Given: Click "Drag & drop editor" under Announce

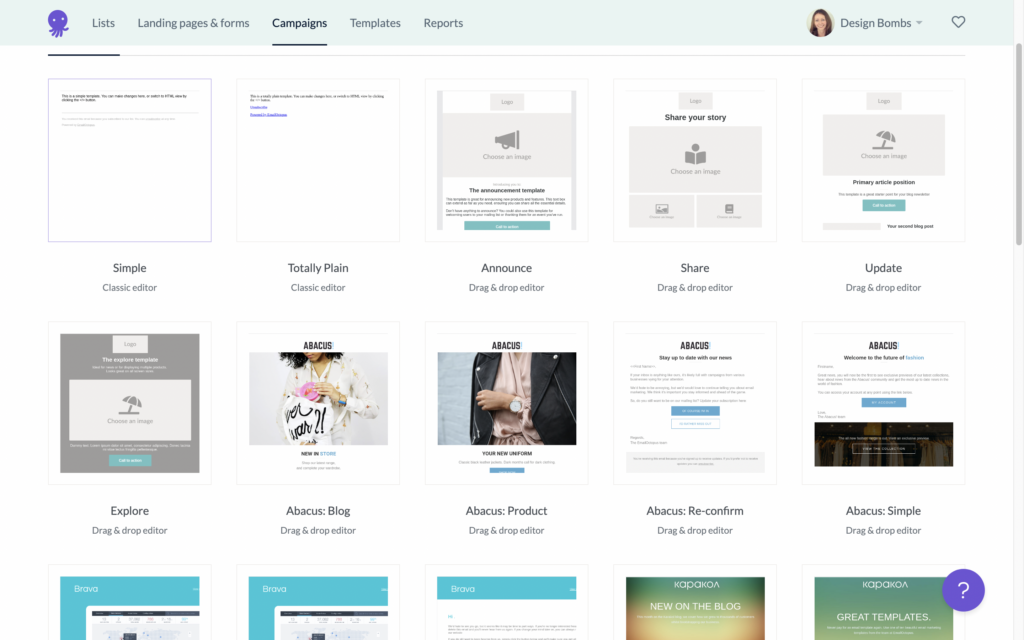Looking at the screenshot, I should point(507,287).
